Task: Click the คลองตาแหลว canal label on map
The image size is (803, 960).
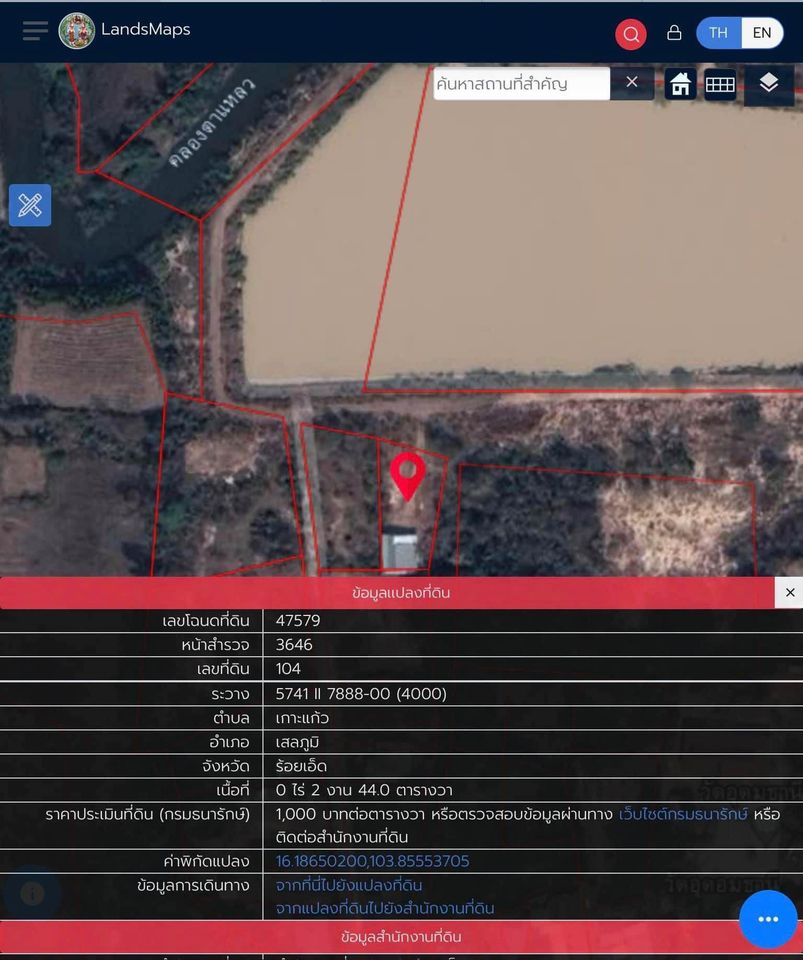Action: coord(212,122)
